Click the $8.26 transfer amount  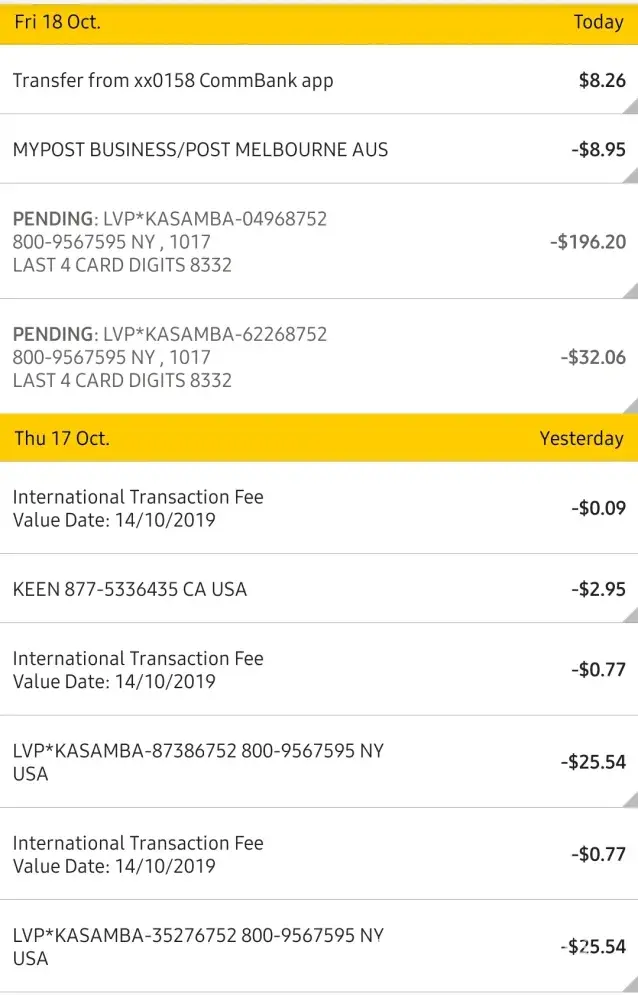click(x=602, y=81)
